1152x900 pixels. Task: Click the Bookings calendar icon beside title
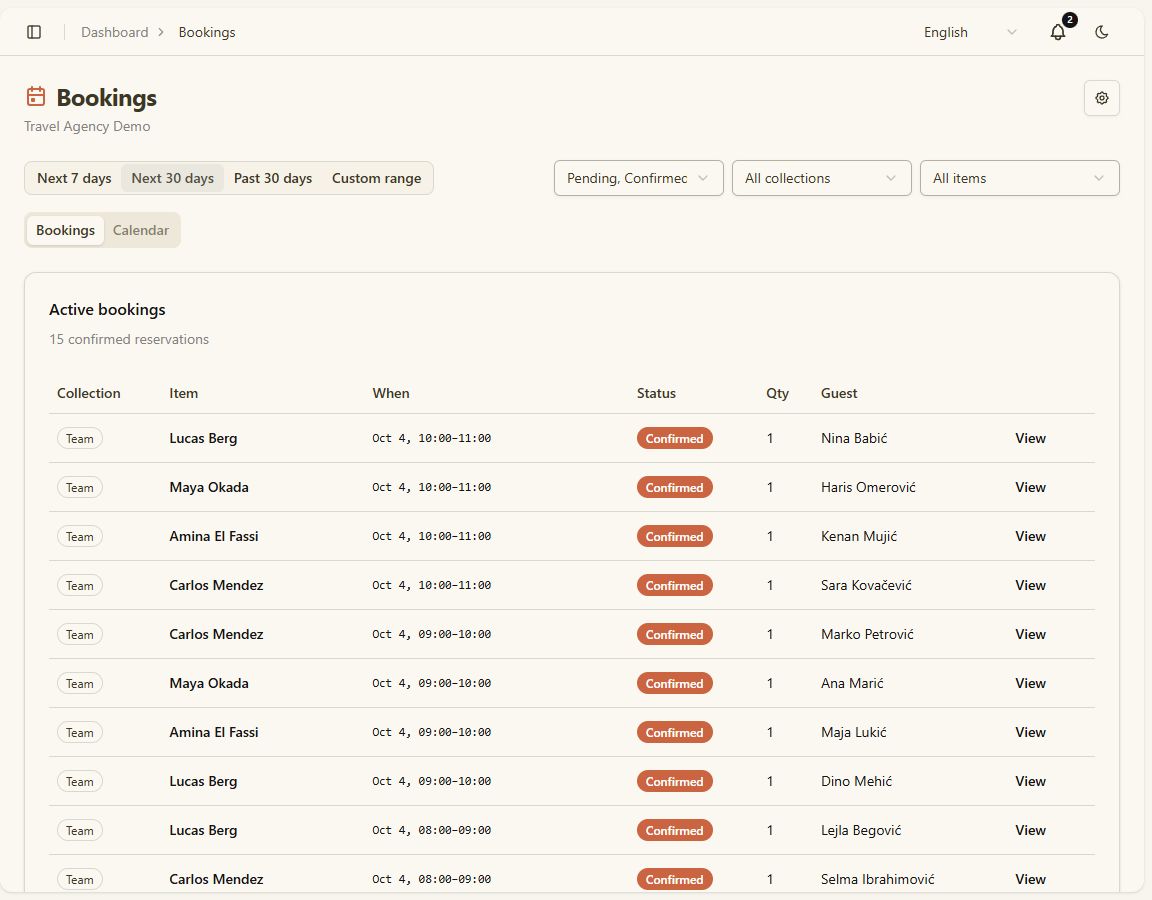click(x=36, y=96)
